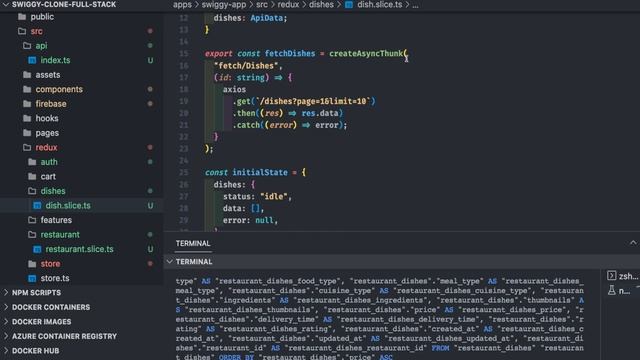Screen dimensions: 640x360
Task: Expand the pages folder
Action: (x=47, y=133)
